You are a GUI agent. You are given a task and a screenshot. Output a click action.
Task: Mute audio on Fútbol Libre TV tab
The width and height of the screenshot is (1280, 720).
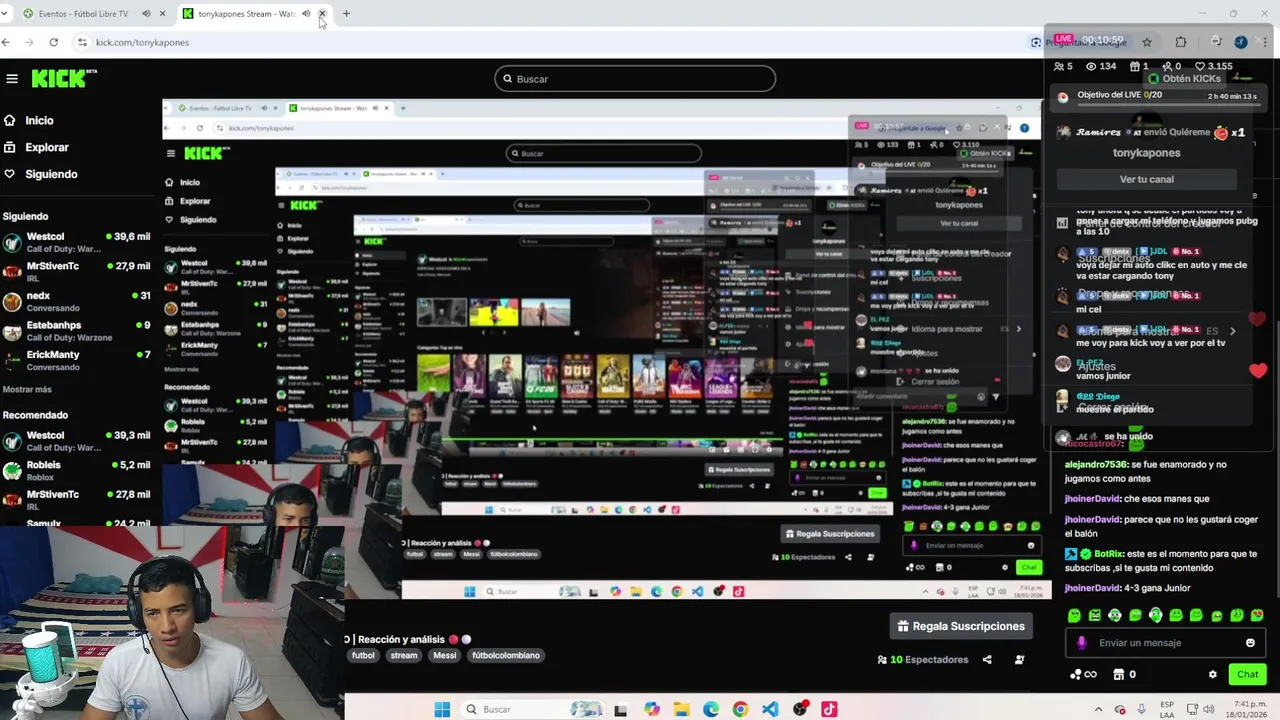pos(146,14)
